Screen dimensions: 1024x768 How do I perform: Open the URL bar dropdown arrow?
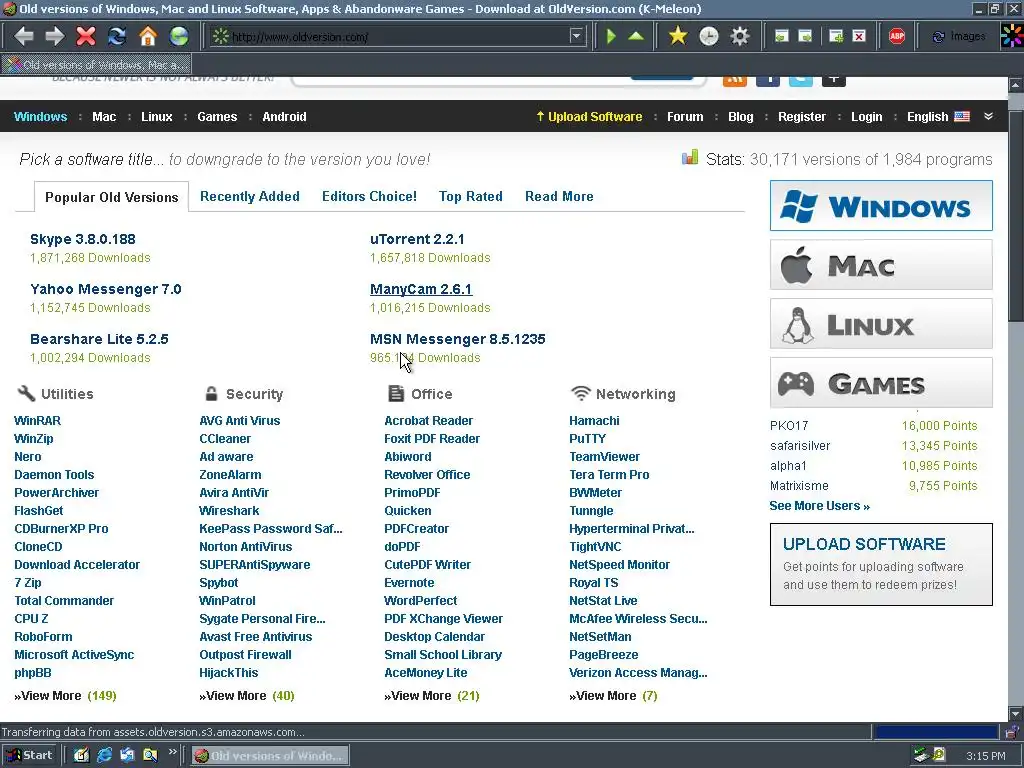[x=576, y=36]
